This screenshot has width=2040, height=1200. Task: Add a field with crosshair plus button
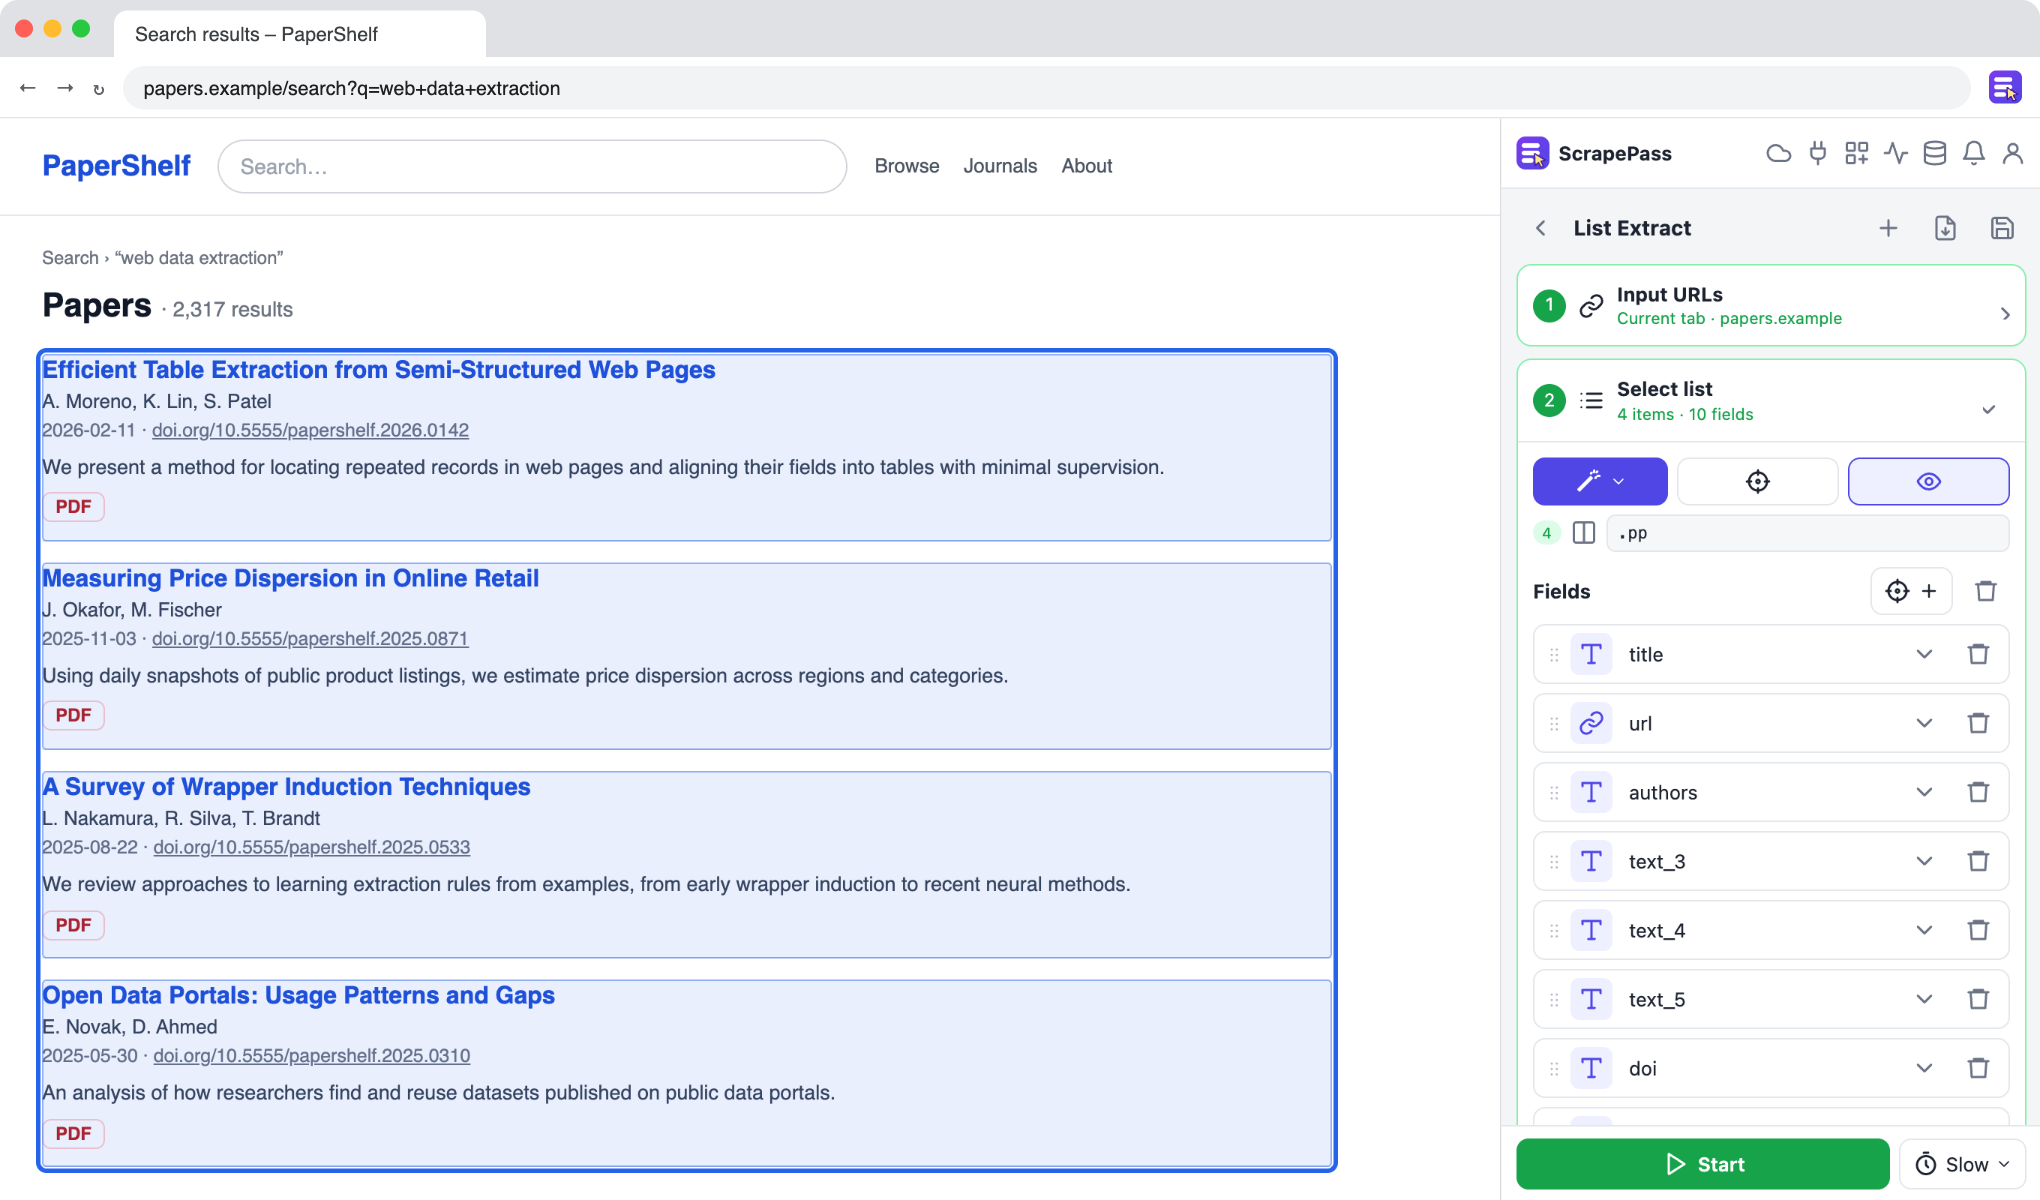[1911, 591]
